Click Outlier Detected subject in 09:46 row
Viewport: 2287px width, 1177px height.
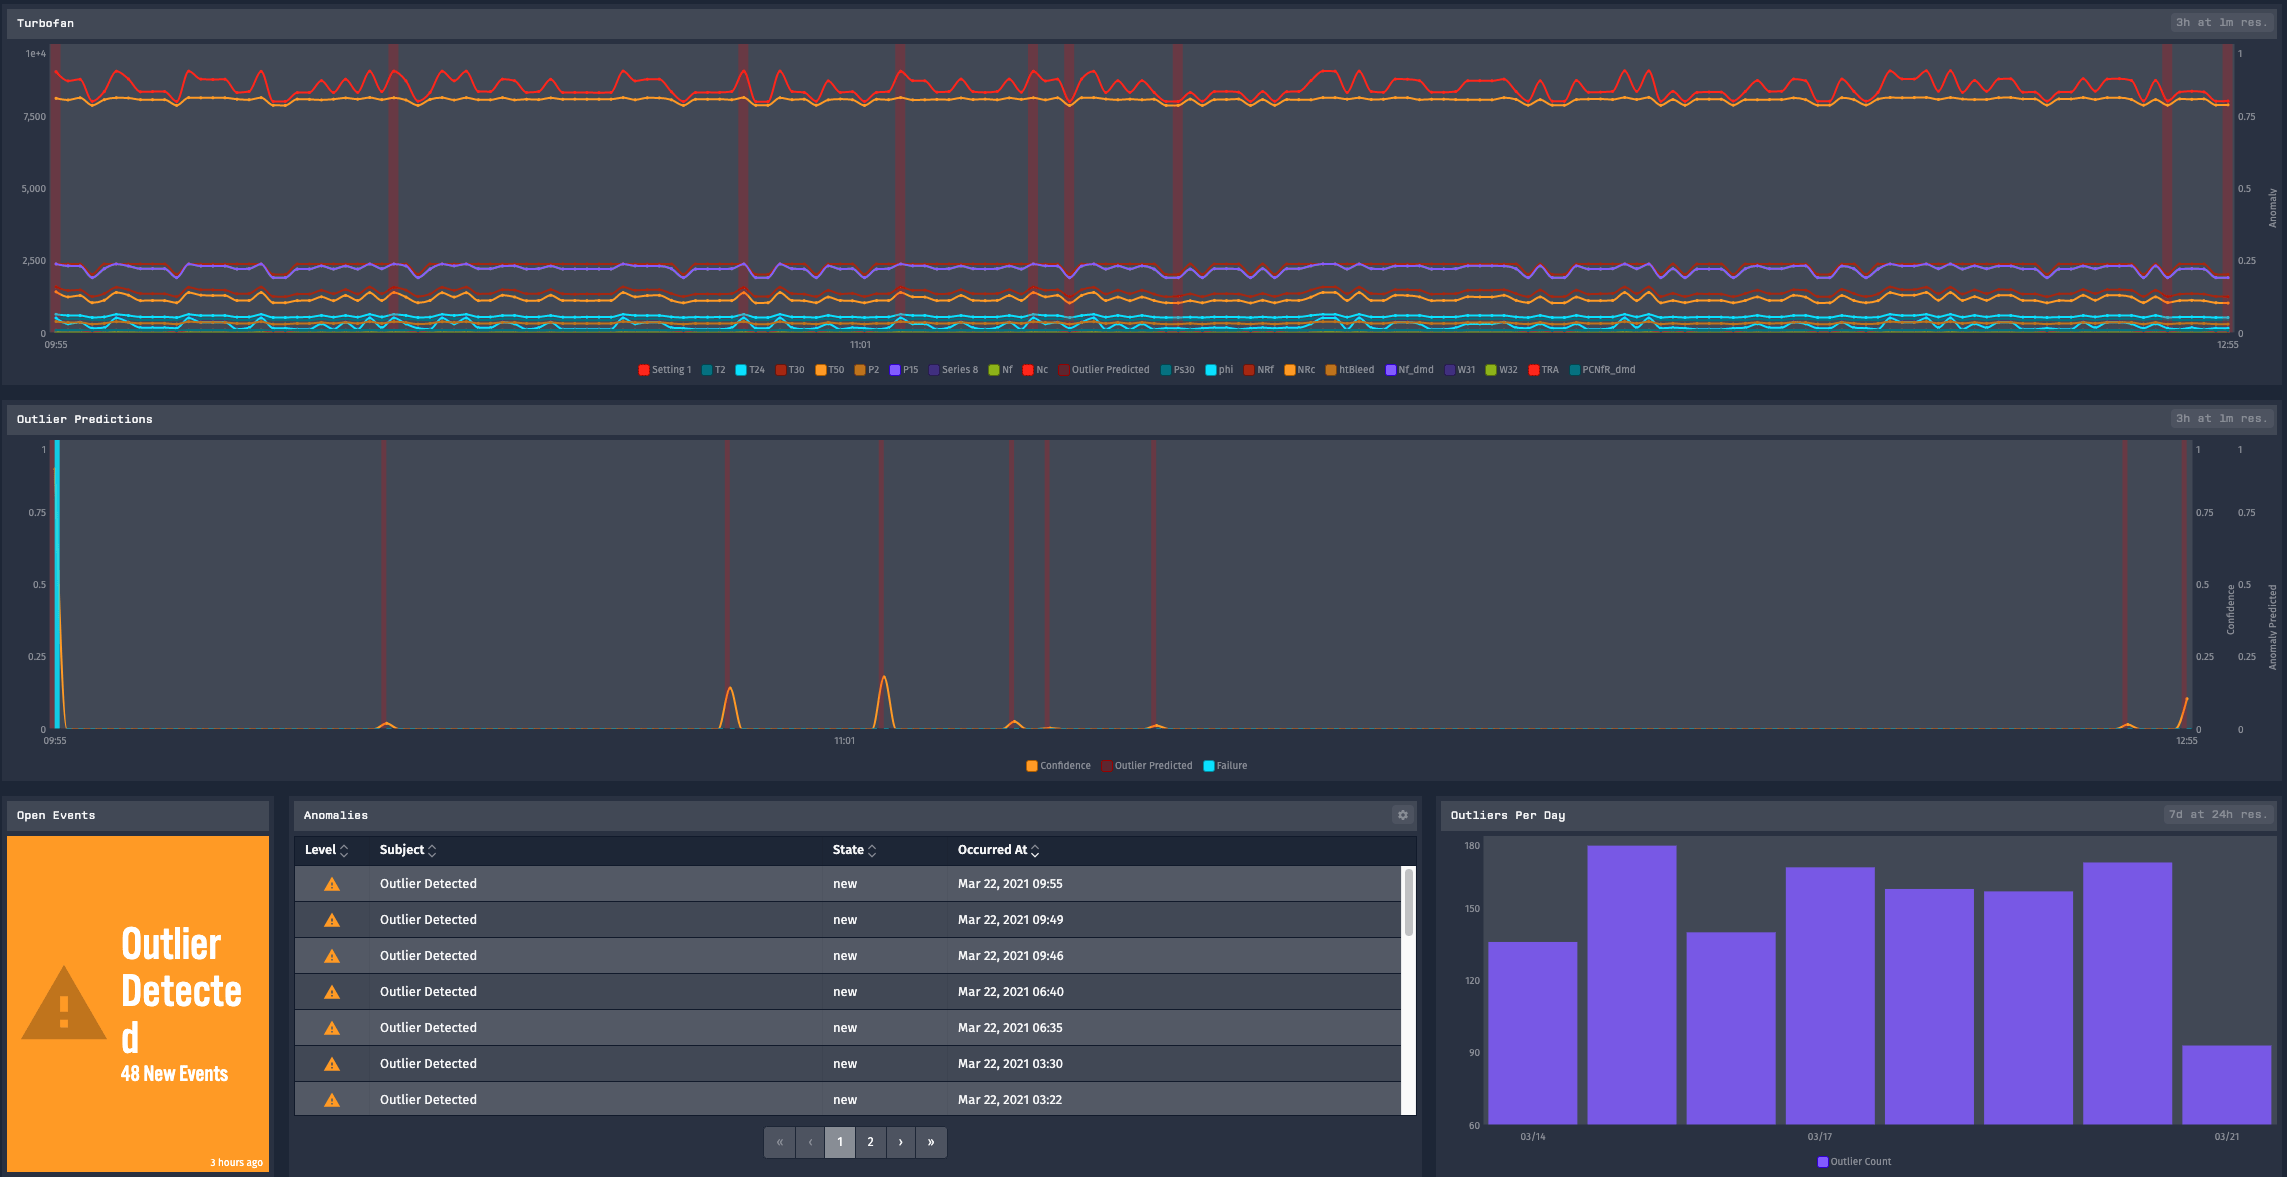tap(428, 956)
